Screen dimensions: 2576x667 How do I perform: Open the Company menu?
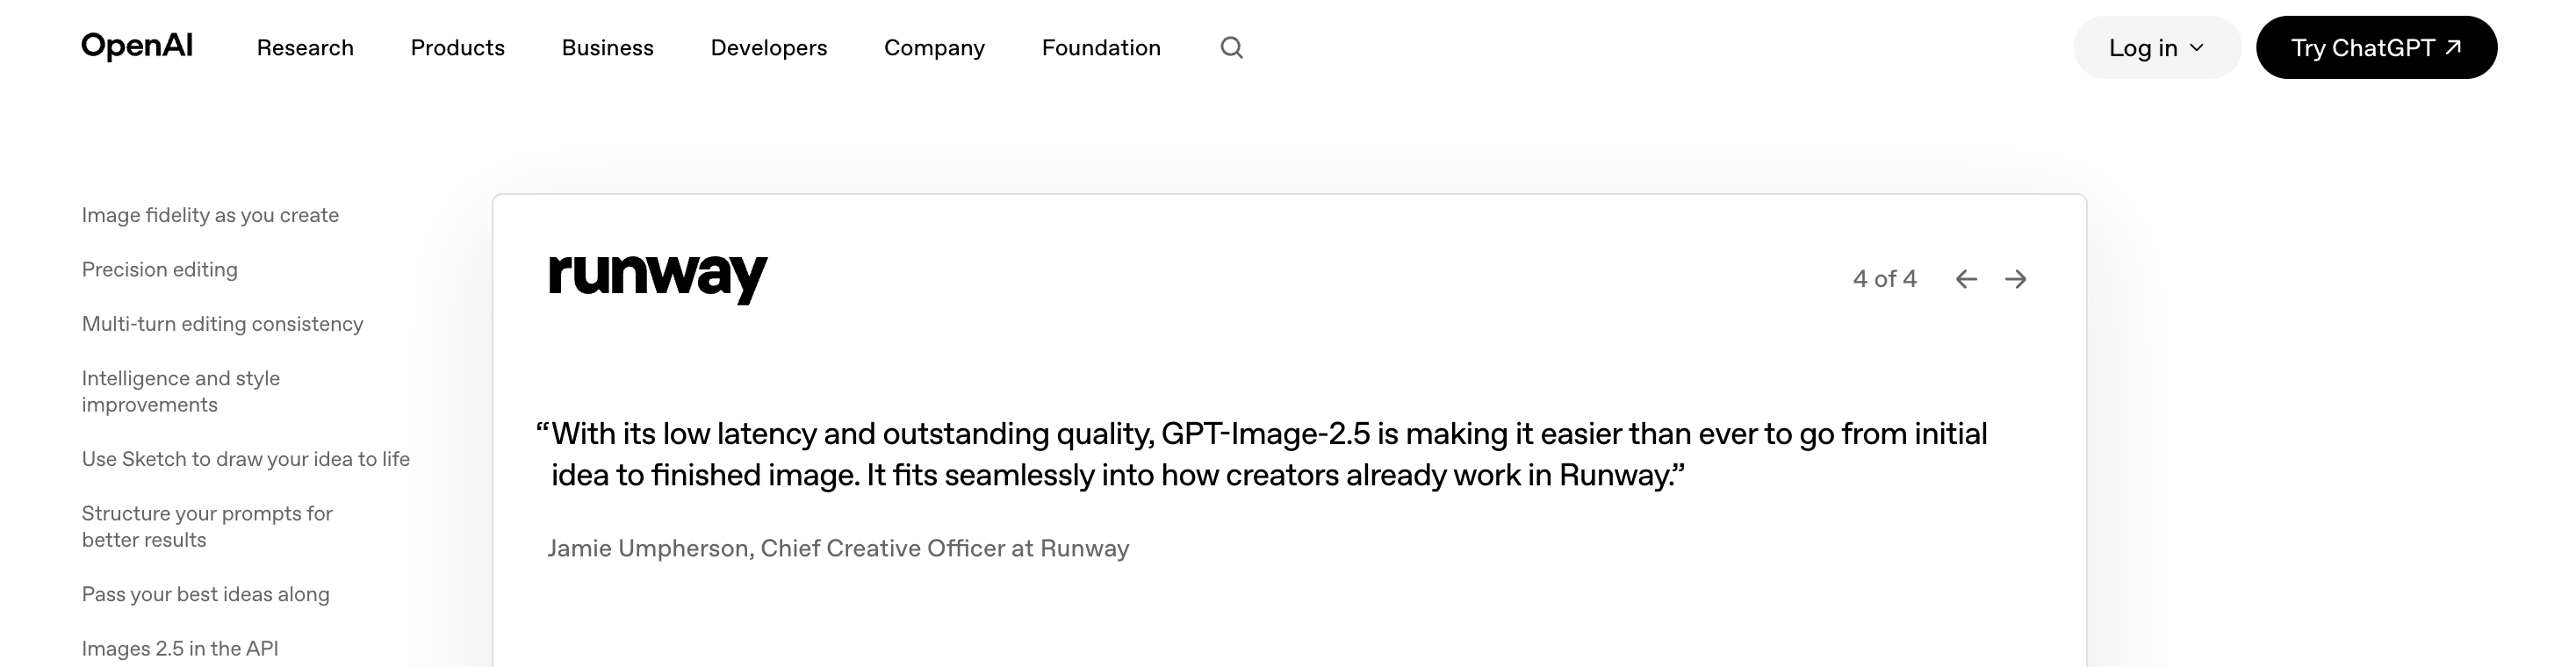(934, 47)
